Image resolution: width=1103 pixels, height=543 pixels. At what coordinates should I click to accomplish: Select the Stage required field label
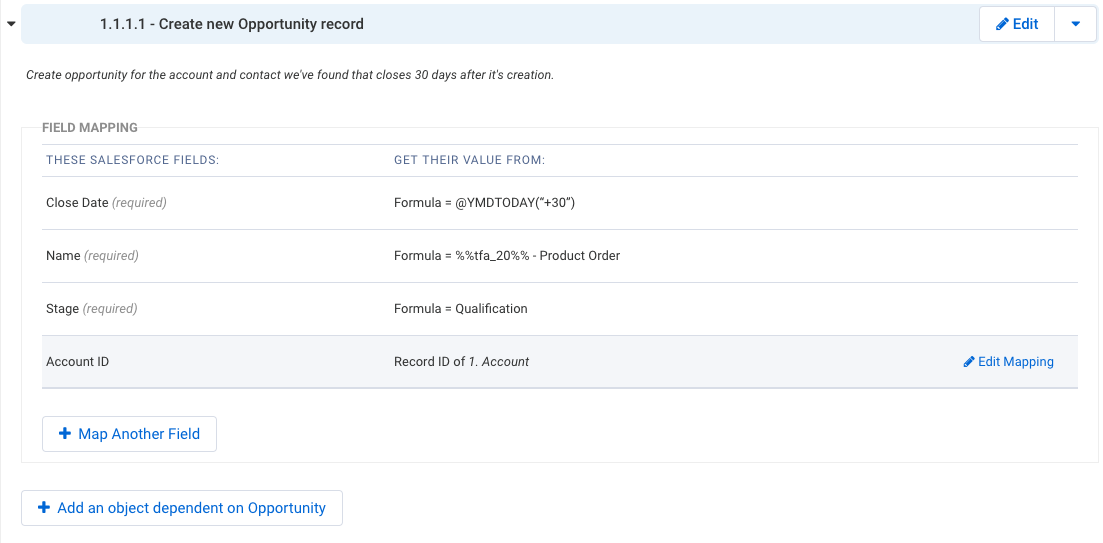pyautogui.click(x=91, y=309)
